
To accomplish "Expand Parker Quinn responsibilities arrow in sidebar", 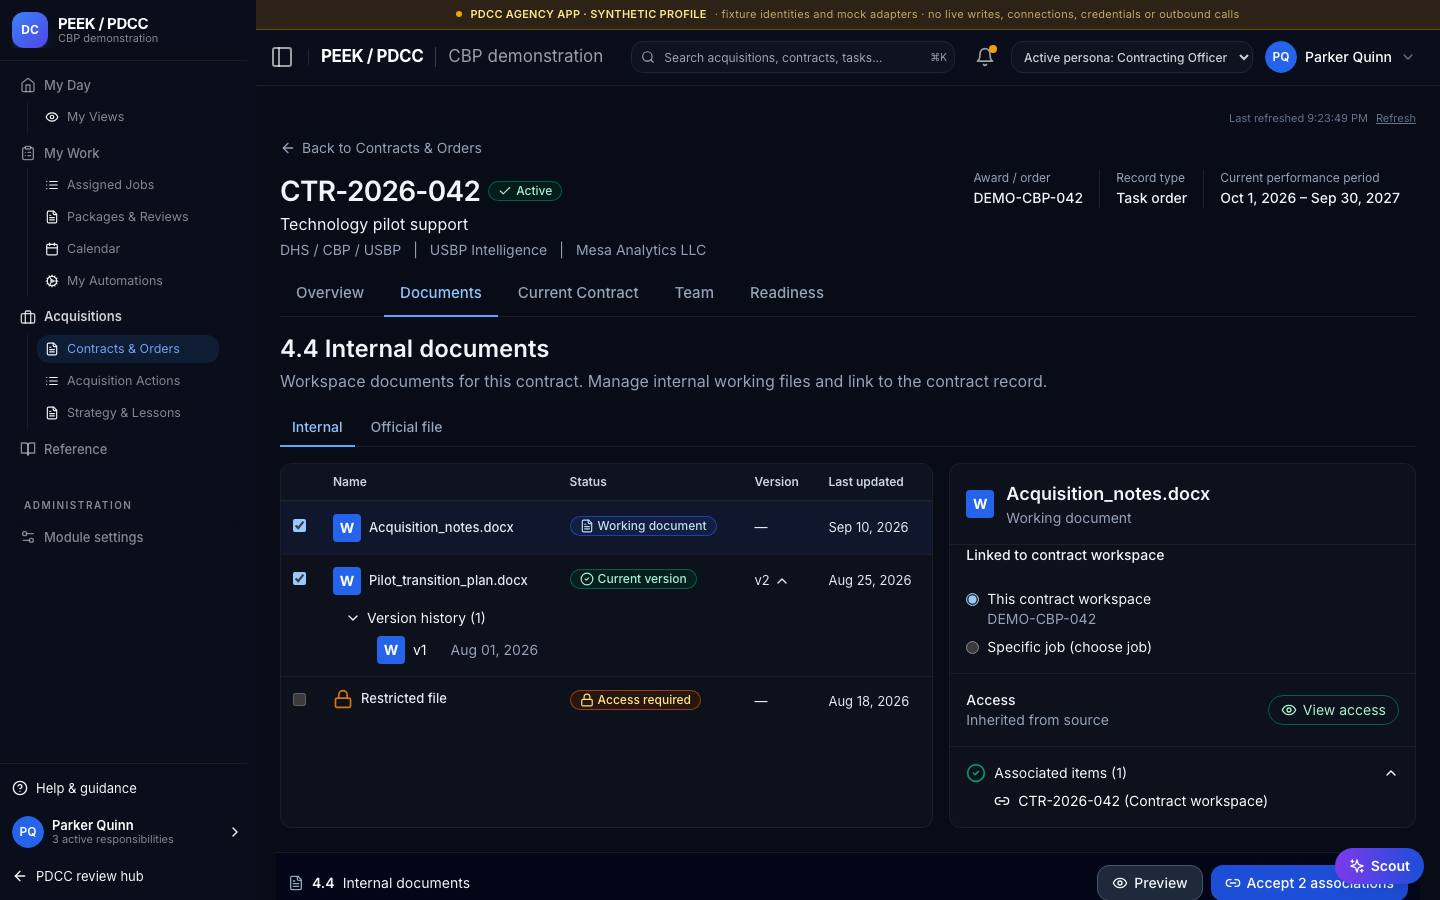I will (235, 832).
